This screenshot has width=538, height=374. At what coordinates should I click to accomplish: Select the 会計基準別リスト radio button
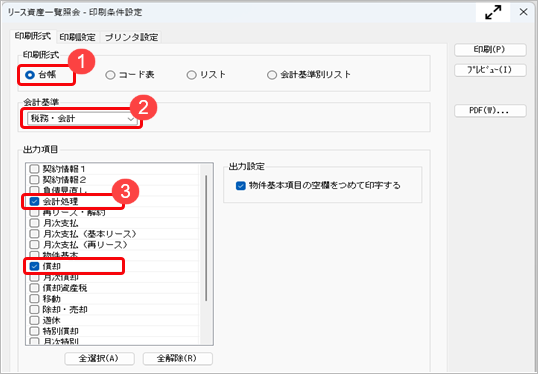coord(272,75)
